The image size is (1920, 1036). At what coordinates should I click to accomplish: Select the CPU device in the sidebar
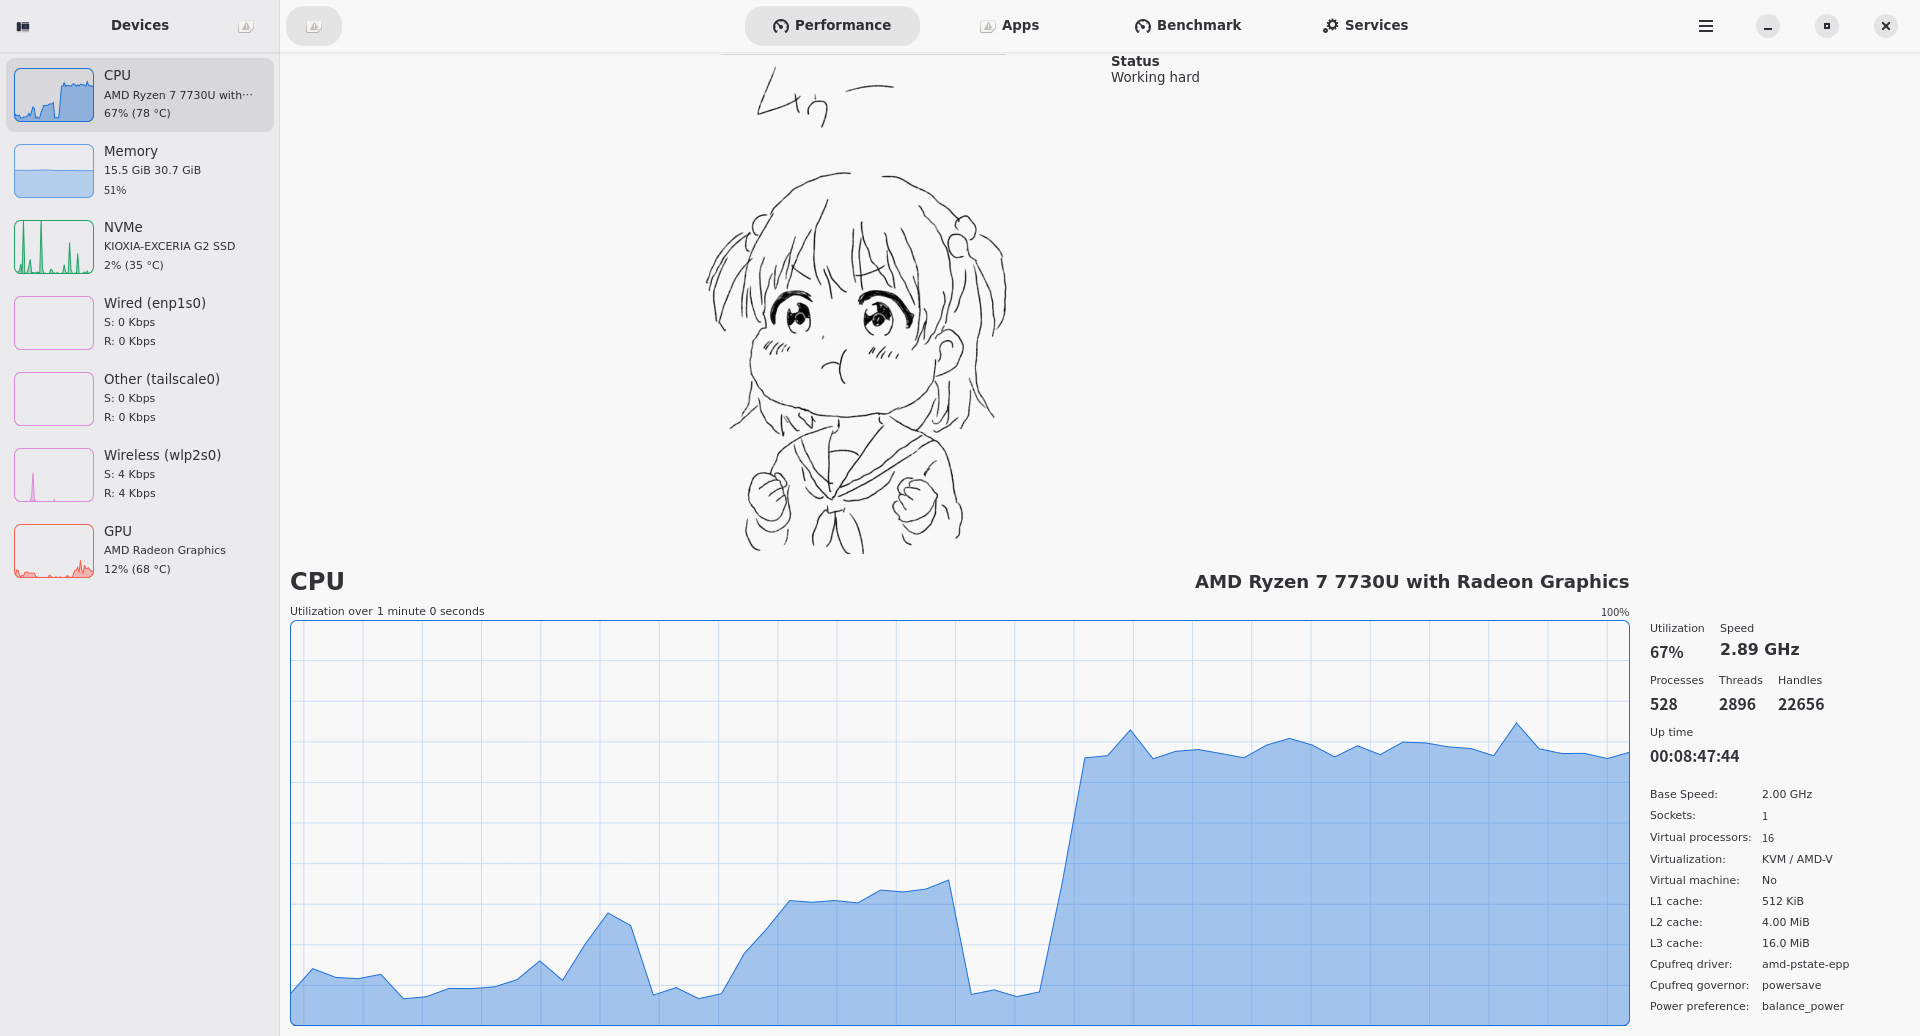coord(140,94)
